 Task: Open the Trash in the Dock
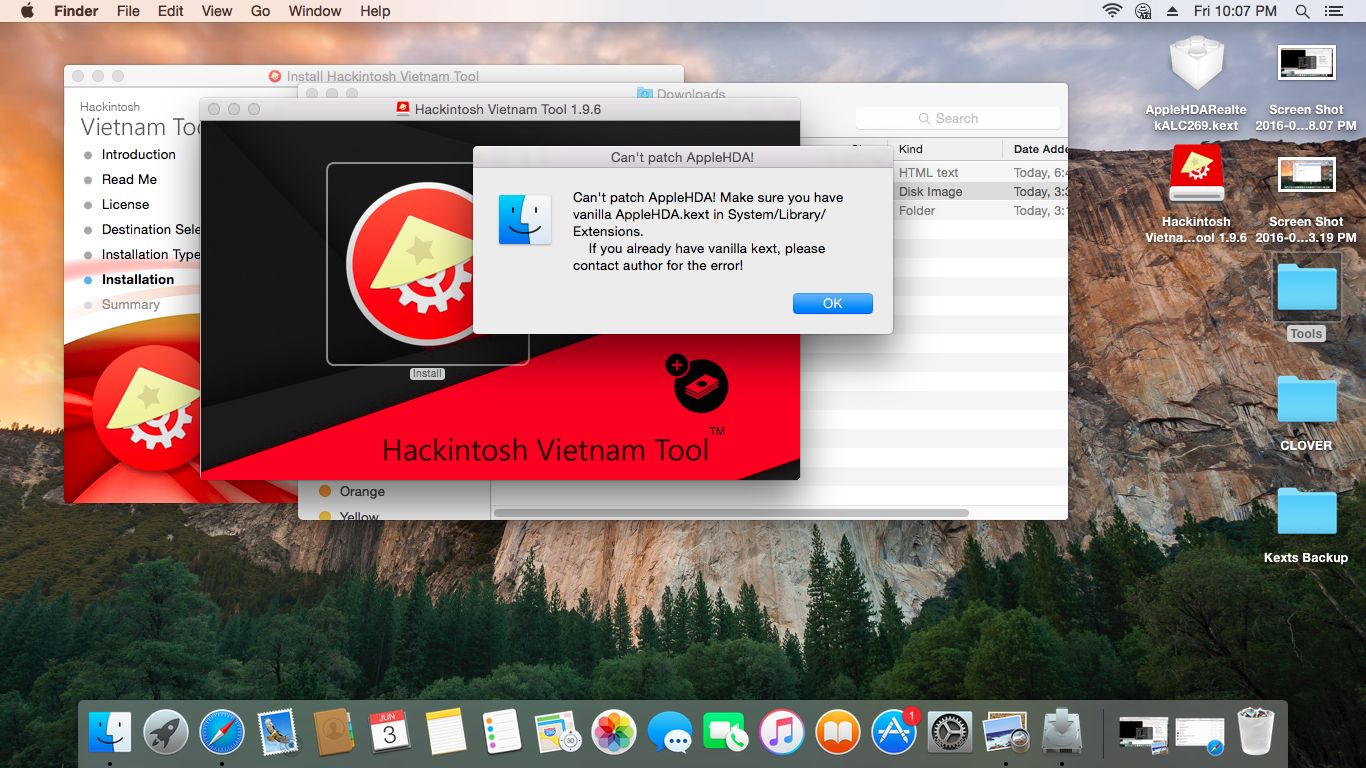[x=1256, y=732]
